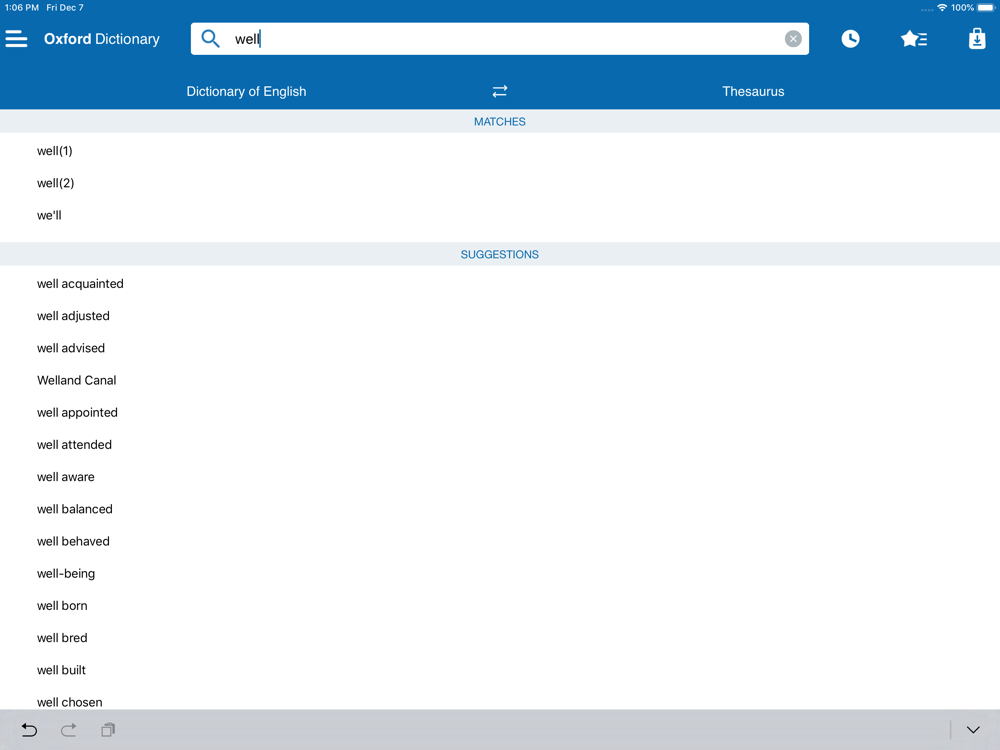Tap the SUGGESTIONS section header

tap(500, 254)
